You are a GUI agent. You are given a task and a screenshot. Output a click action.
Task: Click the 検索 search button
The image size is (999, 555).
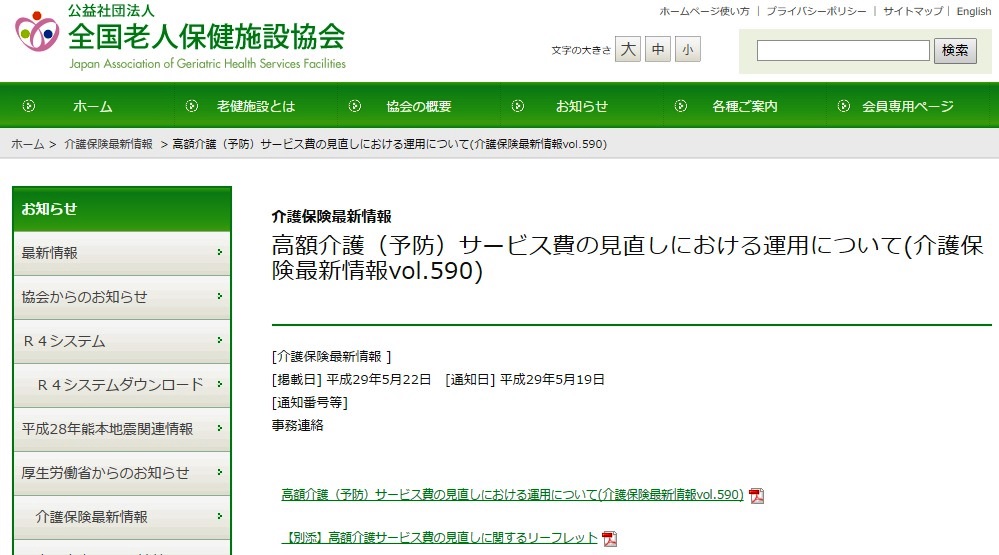pos(955,50)
